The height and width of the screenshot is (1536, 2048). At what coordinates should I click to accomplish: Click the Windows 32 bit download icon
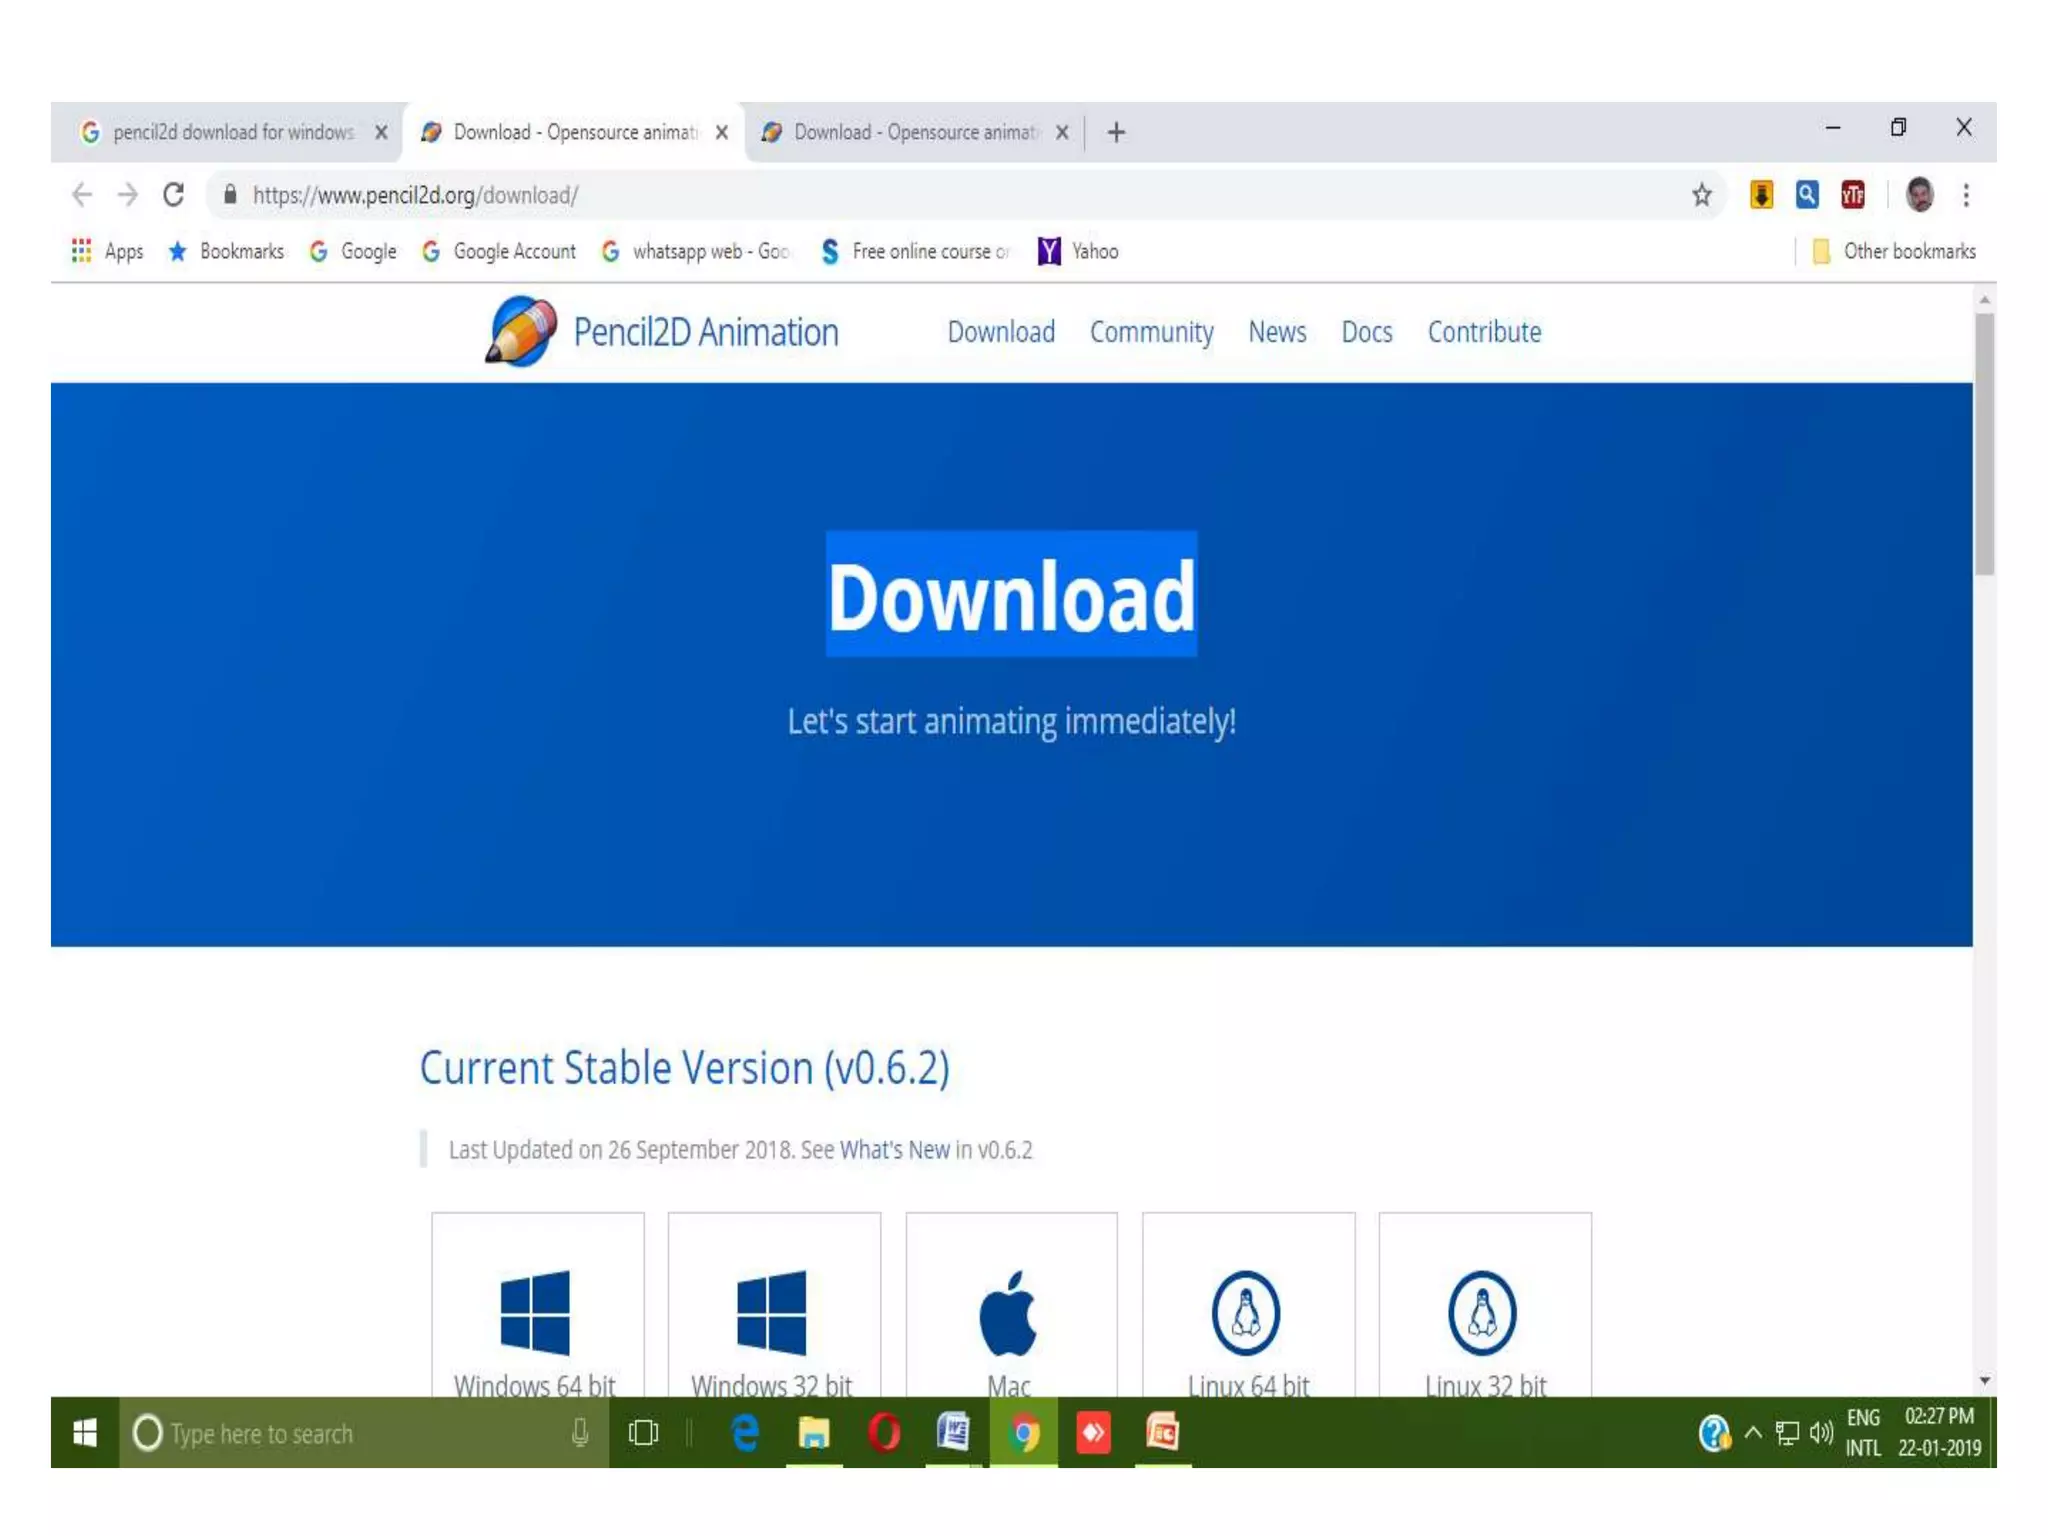771,1311
